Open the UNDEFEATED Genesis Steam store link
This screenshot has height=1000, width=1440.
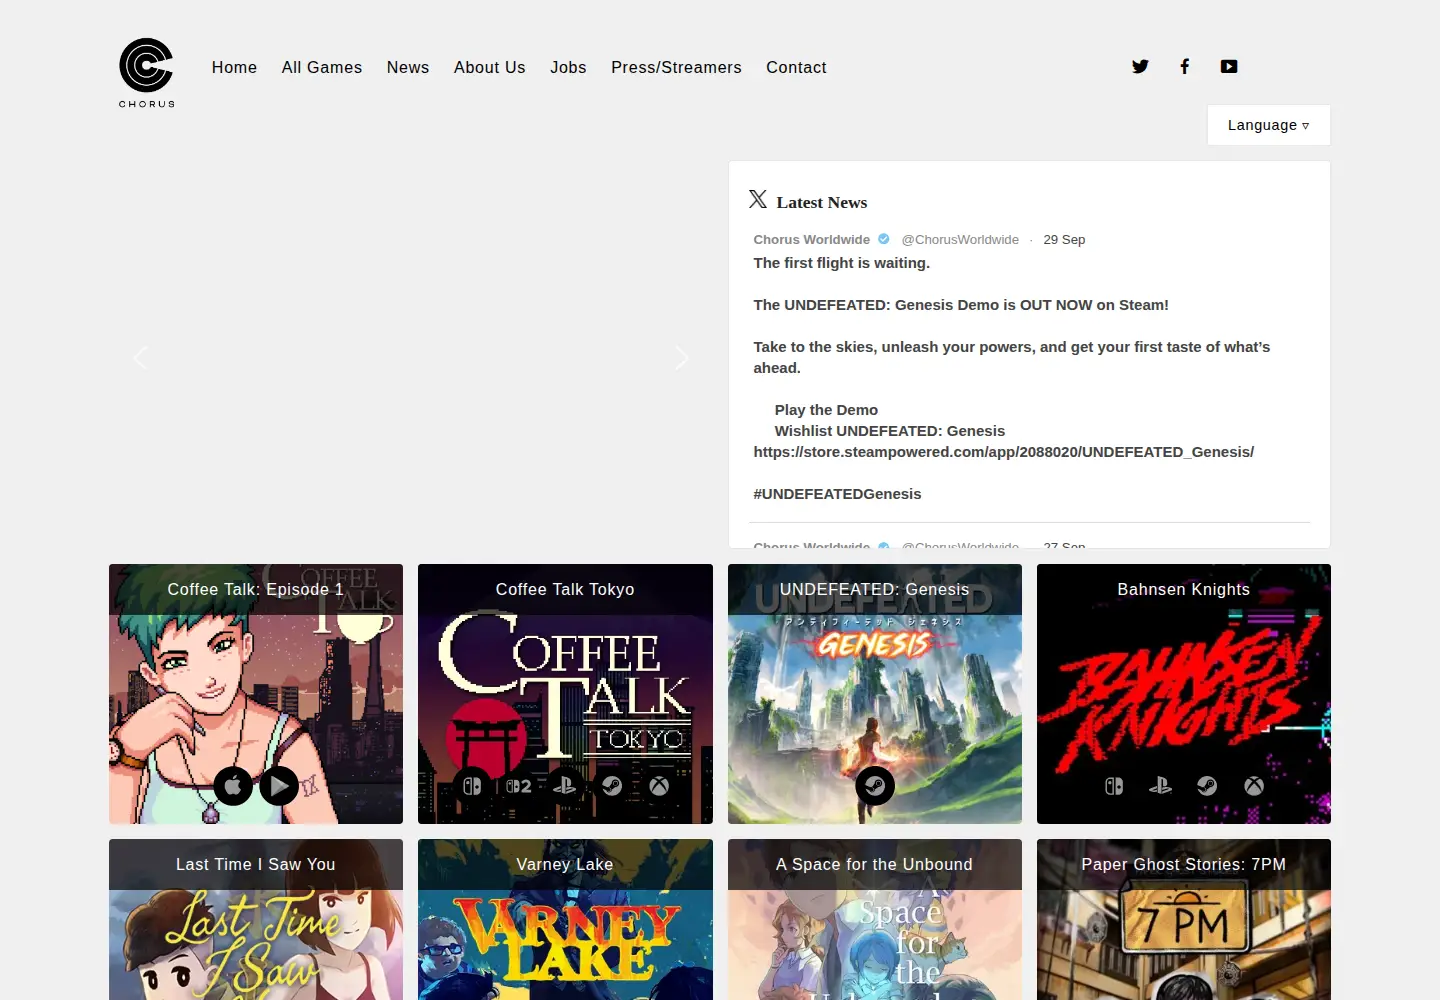1003,452
